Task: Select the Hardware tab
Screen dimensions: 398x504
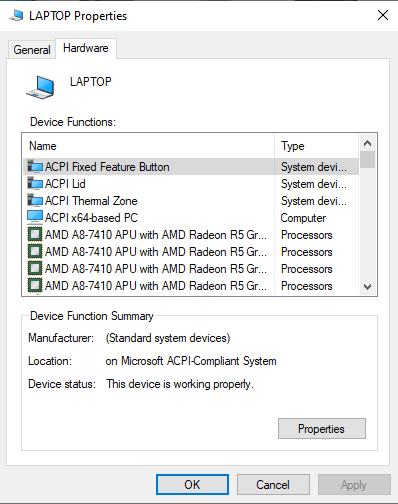Action: (x=86, y=48)
